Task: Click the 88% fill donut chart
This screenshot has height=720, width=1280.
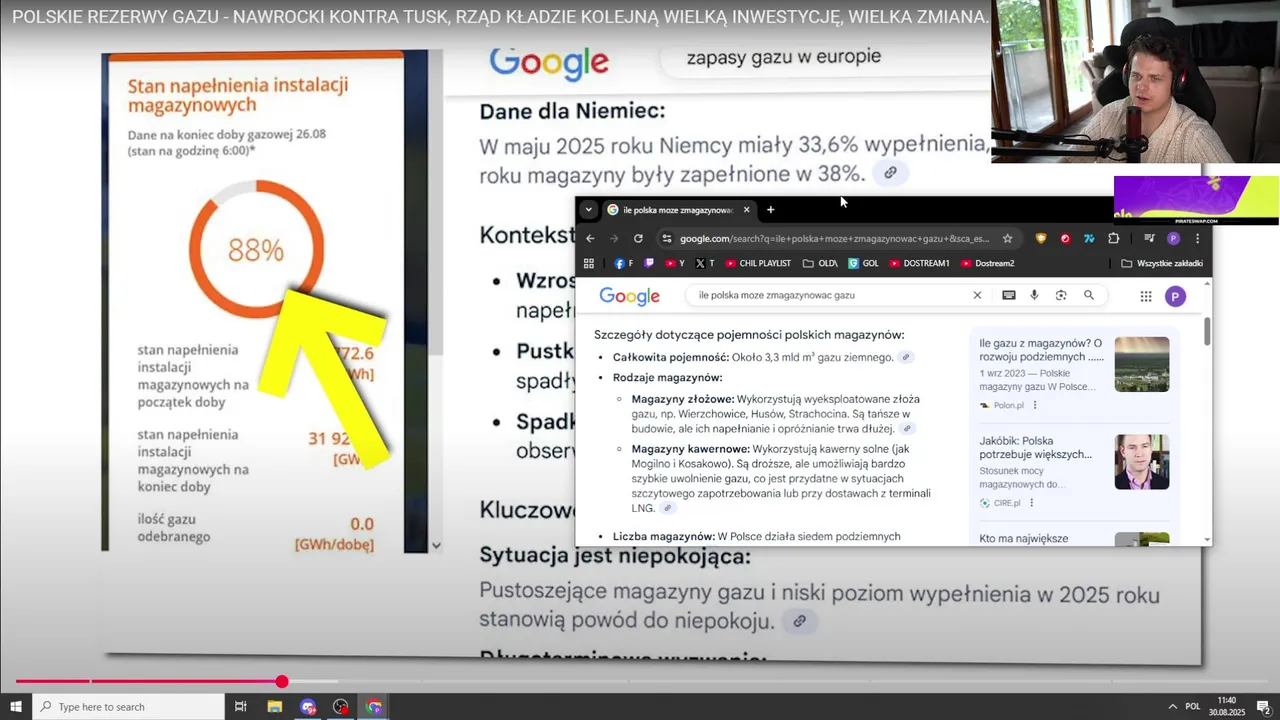Action: [256, 249]
